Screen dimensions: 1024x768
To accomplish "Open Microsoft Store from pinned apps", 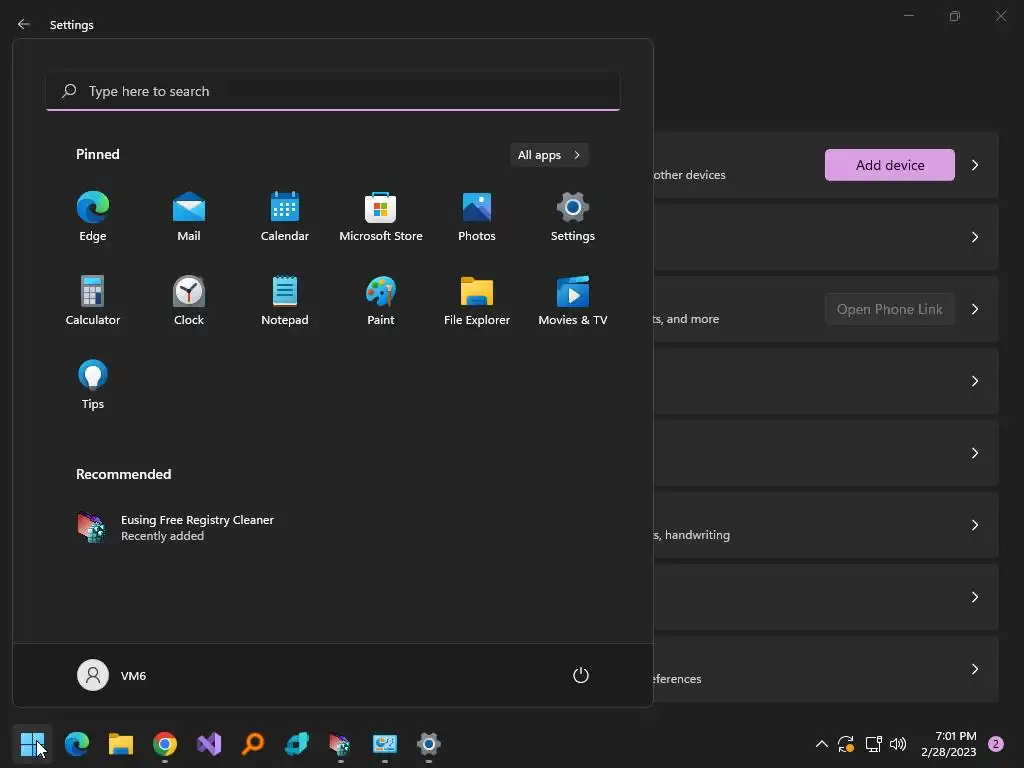I will [381, 217].
